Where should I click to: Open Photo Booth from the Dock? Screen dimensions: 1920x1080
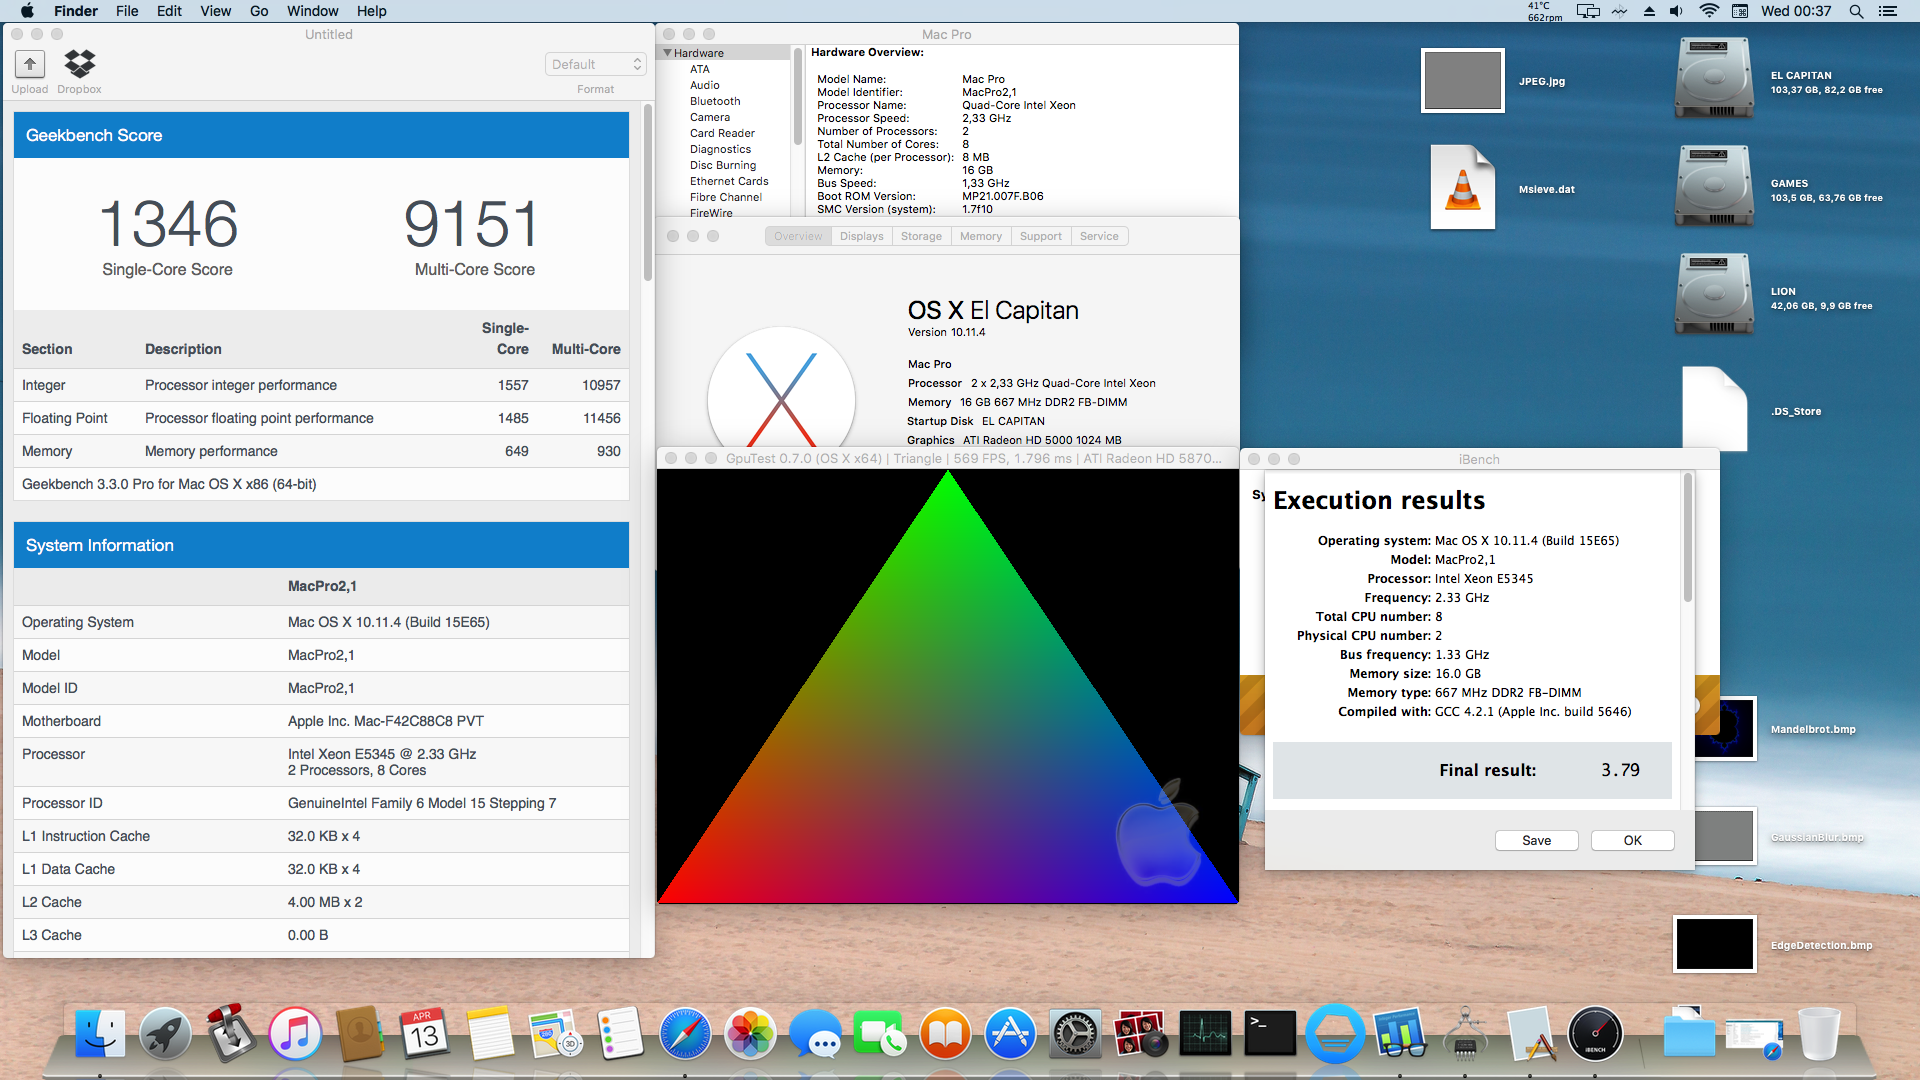point(1140,1033)
